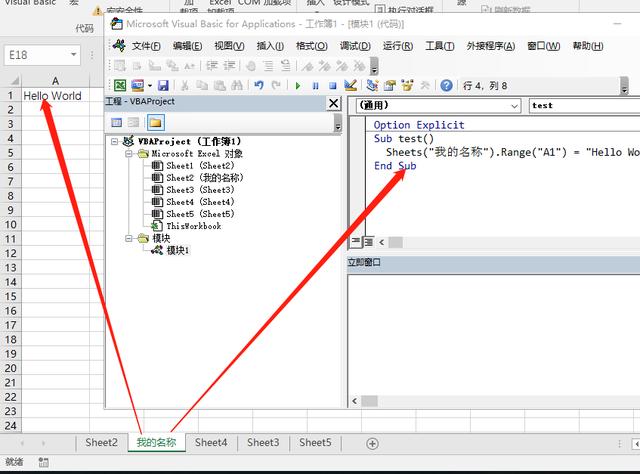Undo the last edit with the blue arrow
Image resolution: width=640 pixels, height=474 pixels.
[259, 85]
